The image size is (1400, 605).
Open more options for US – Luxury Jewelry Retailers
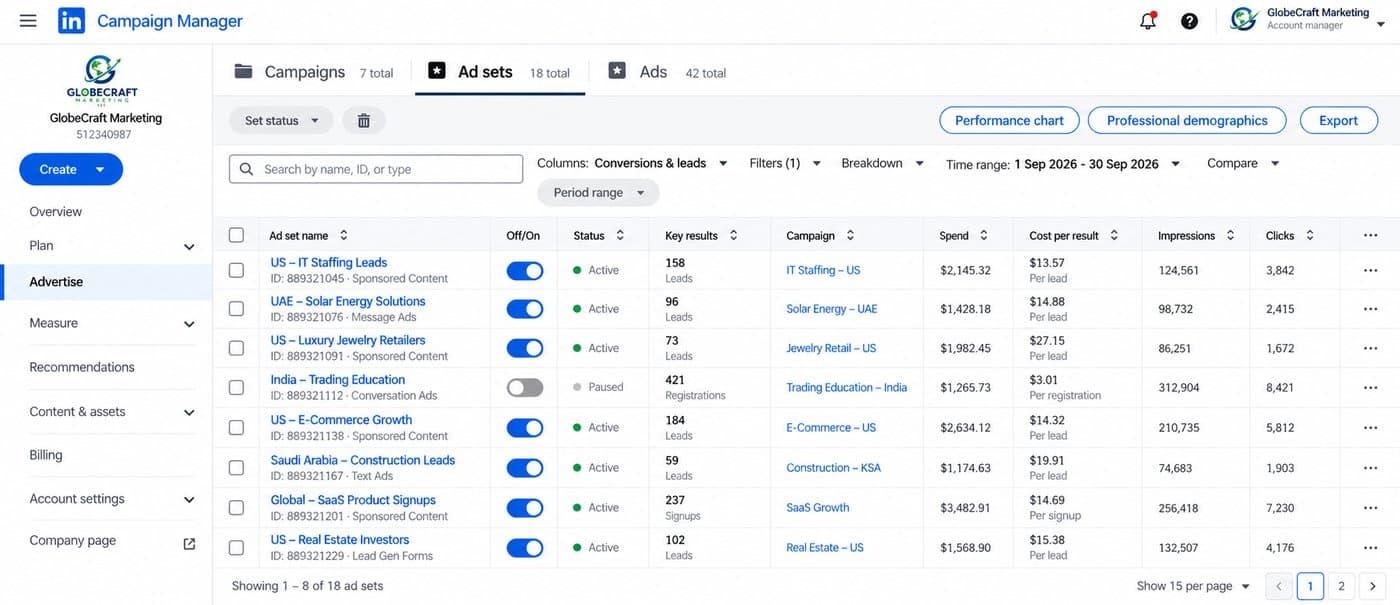[x=1370, y=348]
